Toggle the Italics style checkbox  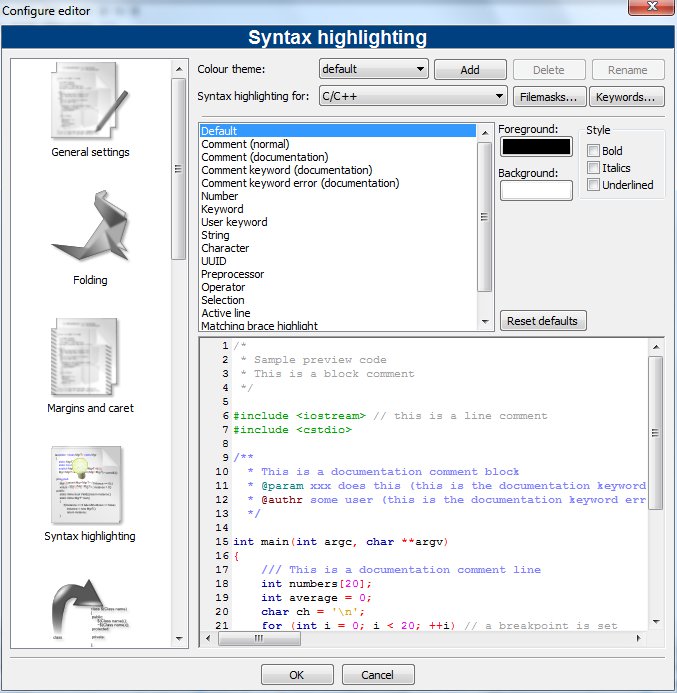[593, 168]
